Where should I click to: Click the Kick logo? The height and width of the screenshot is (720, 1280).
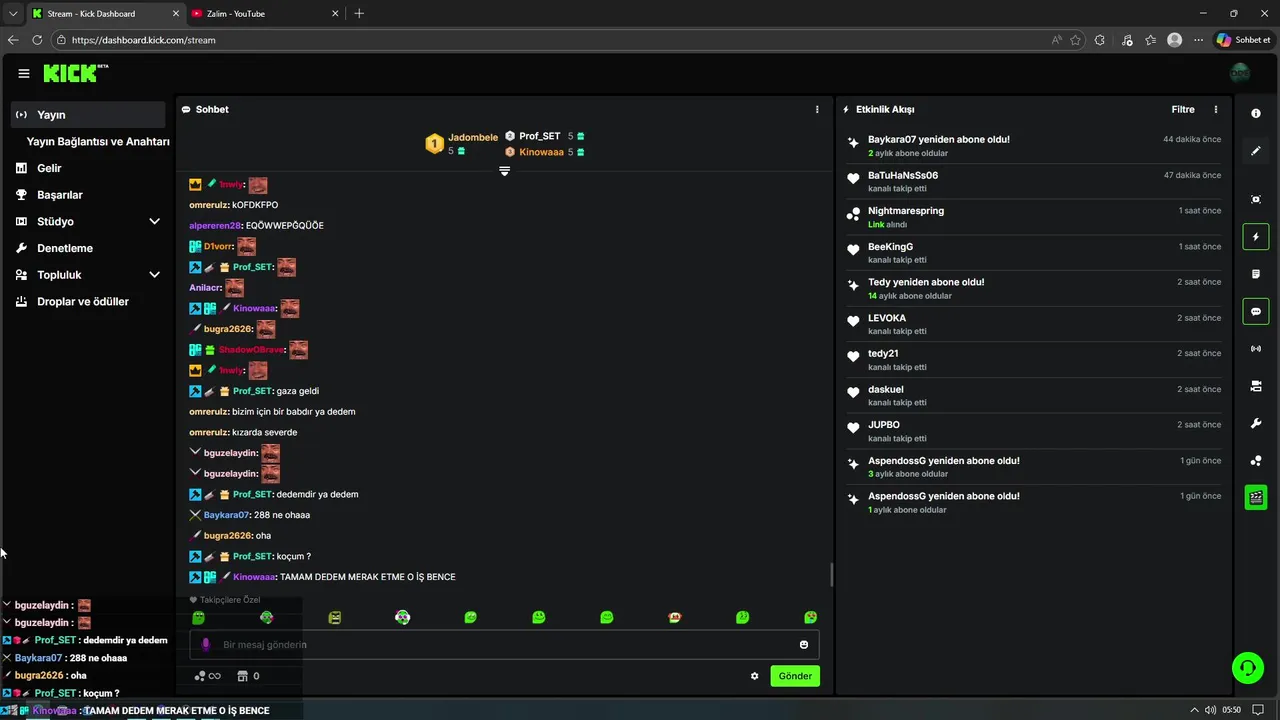(x=75, y=73)
